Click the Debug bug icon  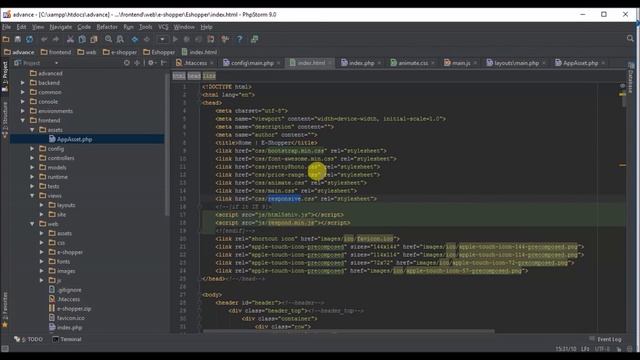pos(187,39)
